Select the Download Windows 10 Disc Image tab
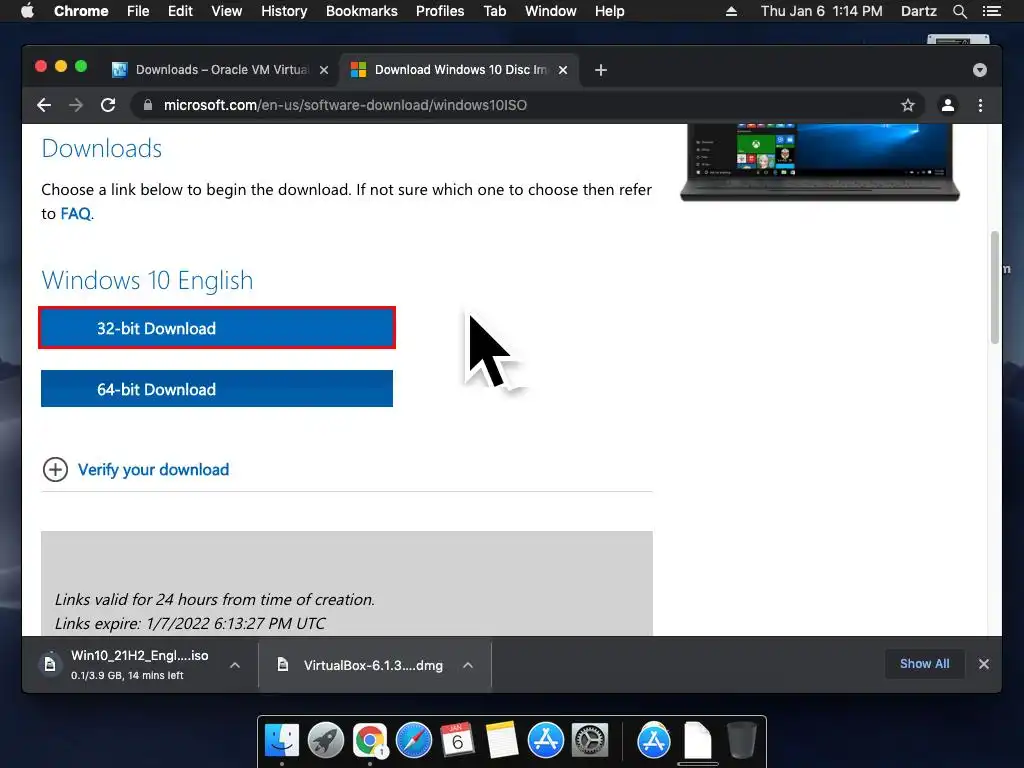Viewport: 1024px width, 768px height. [x=459, y=70]
